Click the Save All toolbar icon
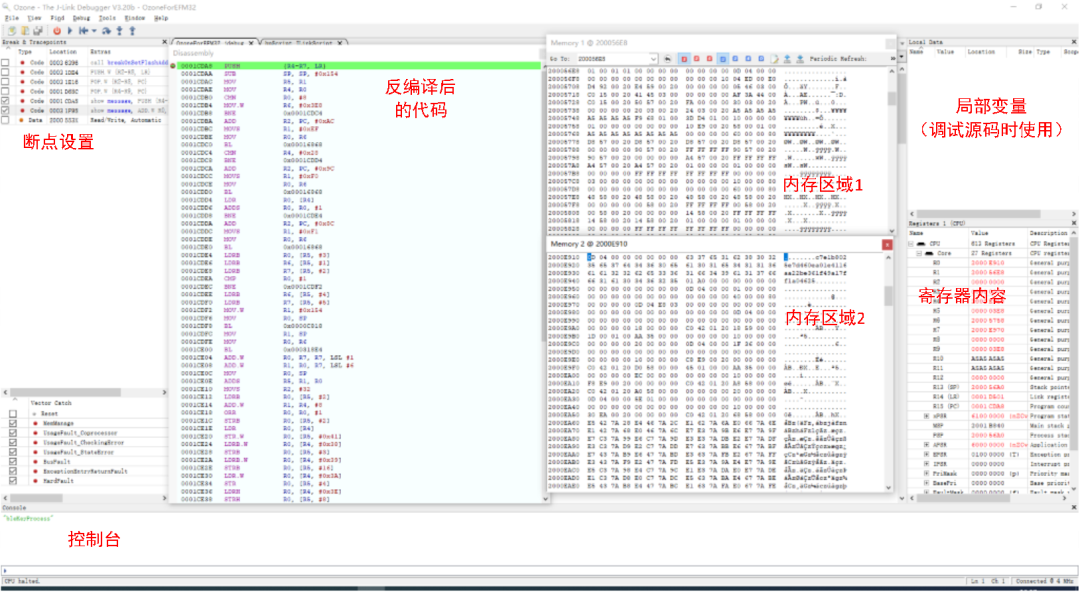The height and width of the screenshot is (592, 1080). 38,31
